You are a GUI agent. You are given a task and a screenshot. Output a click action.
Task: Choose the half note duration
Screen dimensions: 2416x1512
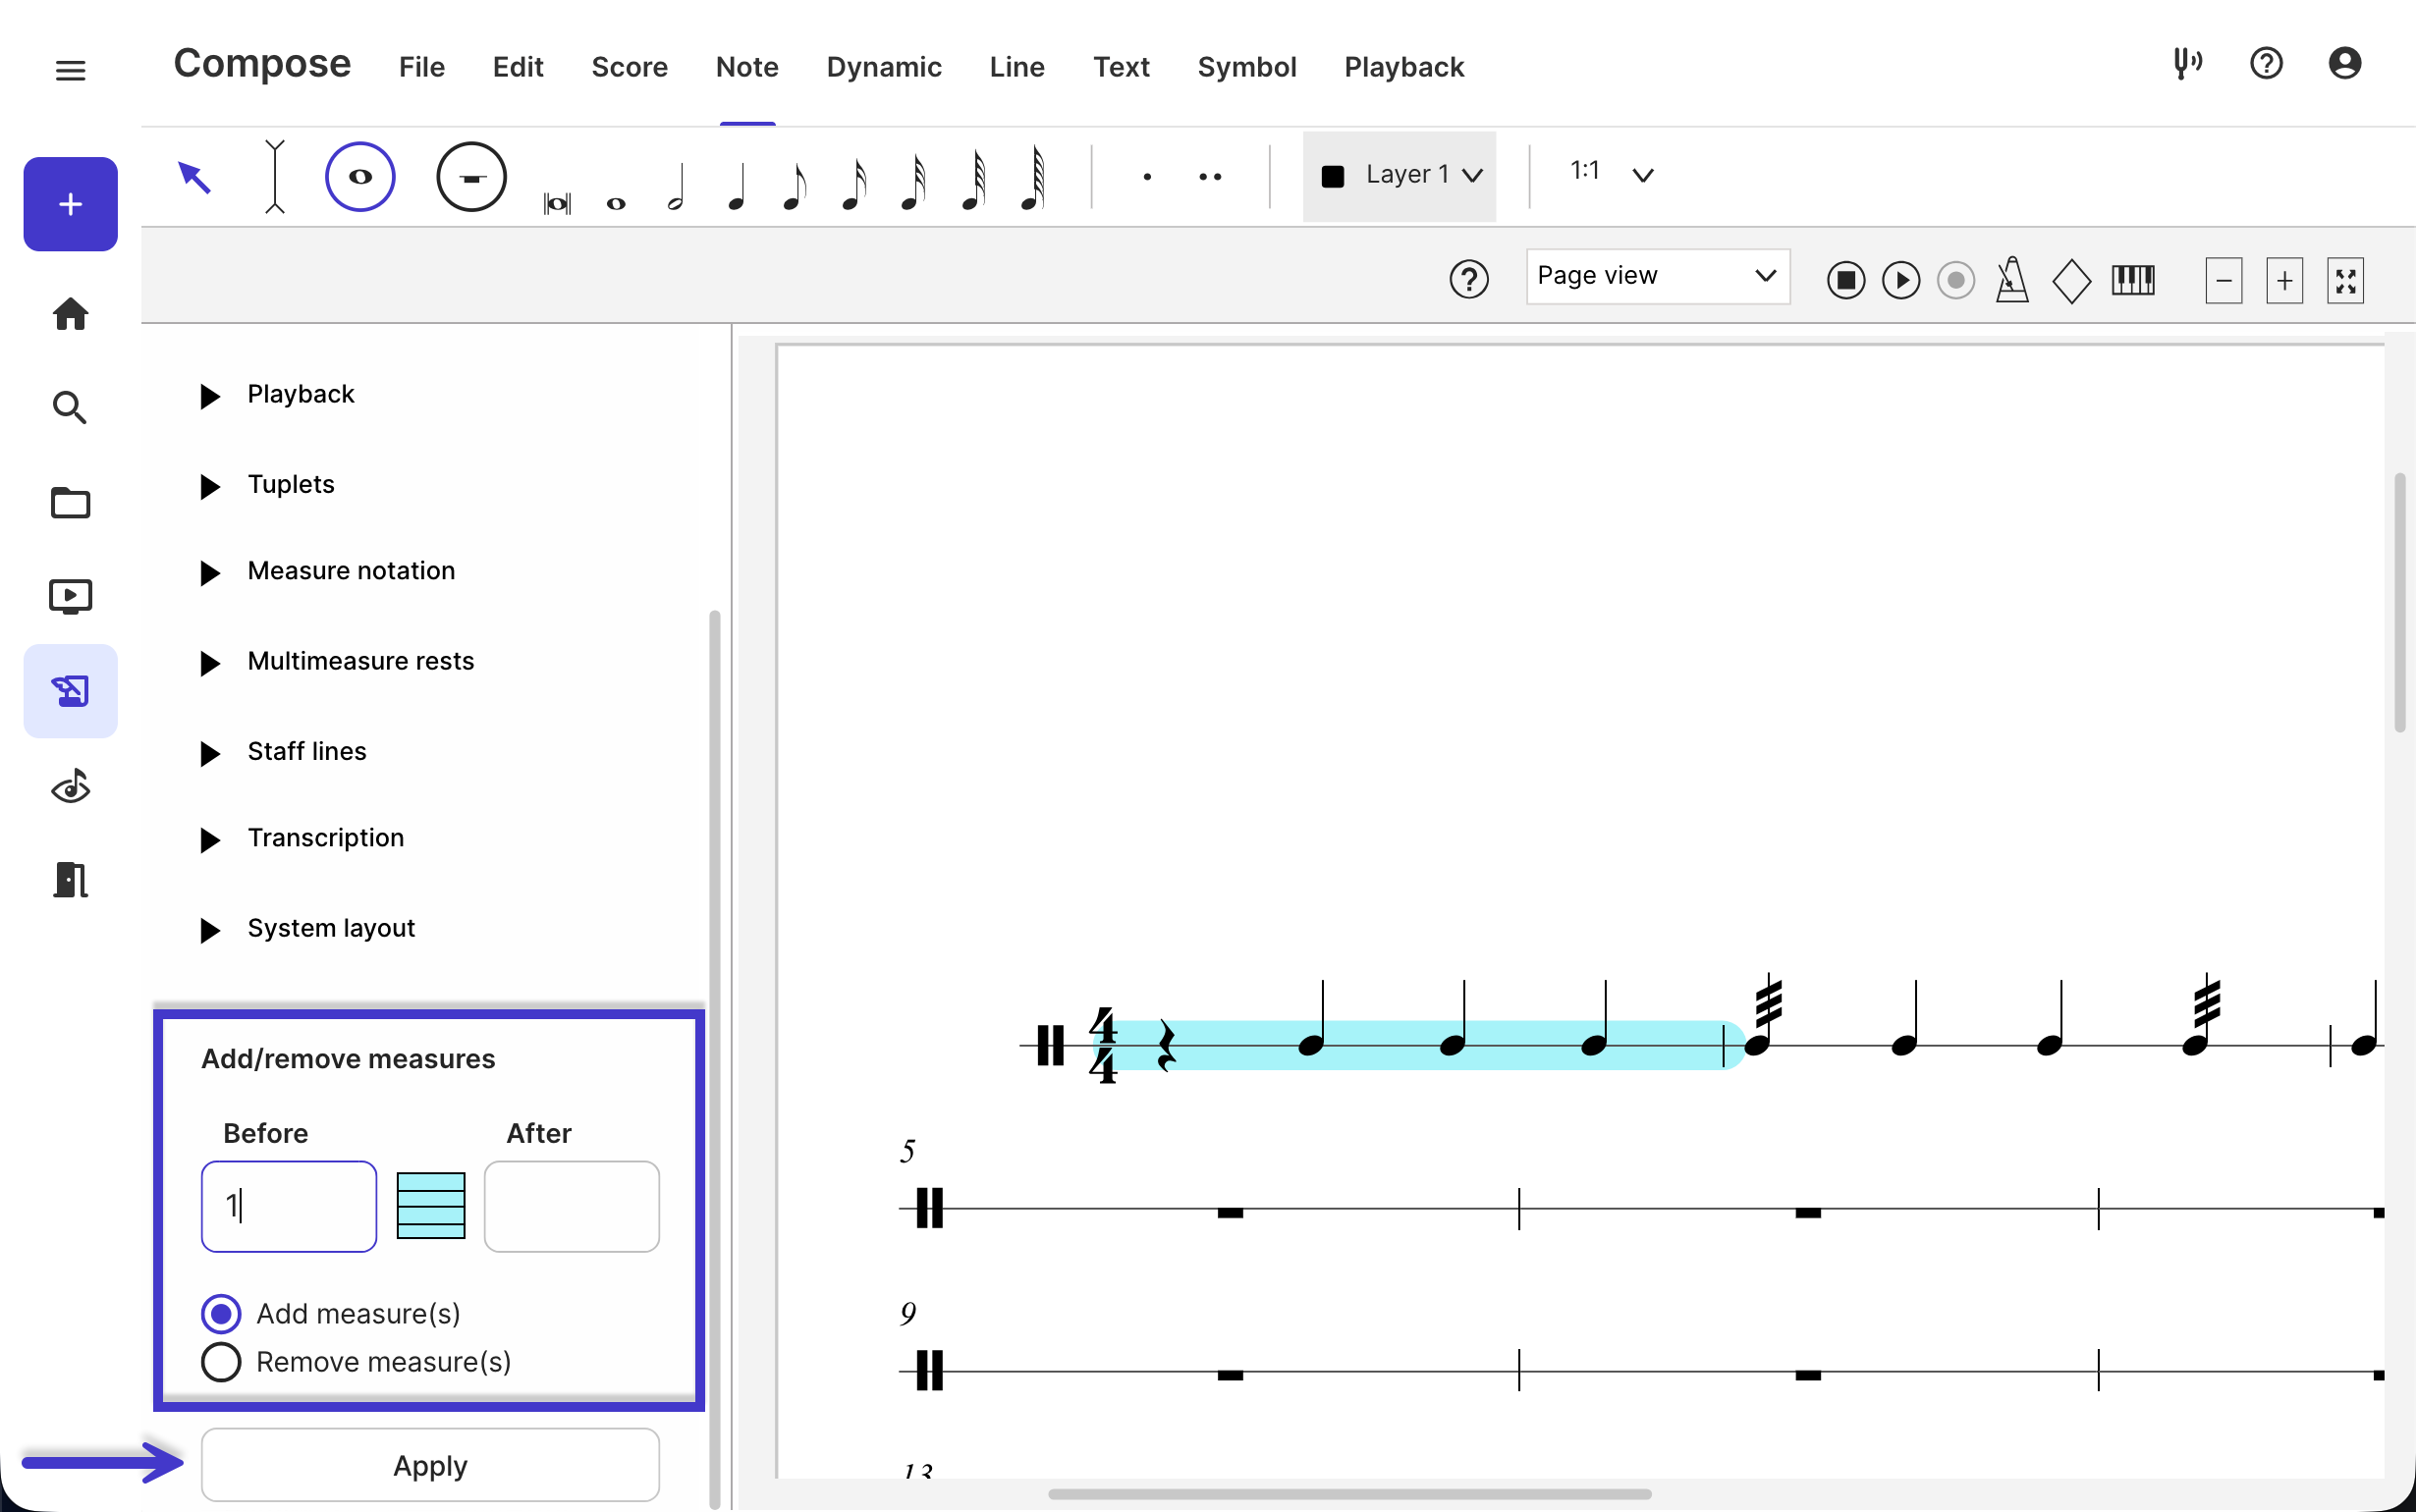click(676, 187)
